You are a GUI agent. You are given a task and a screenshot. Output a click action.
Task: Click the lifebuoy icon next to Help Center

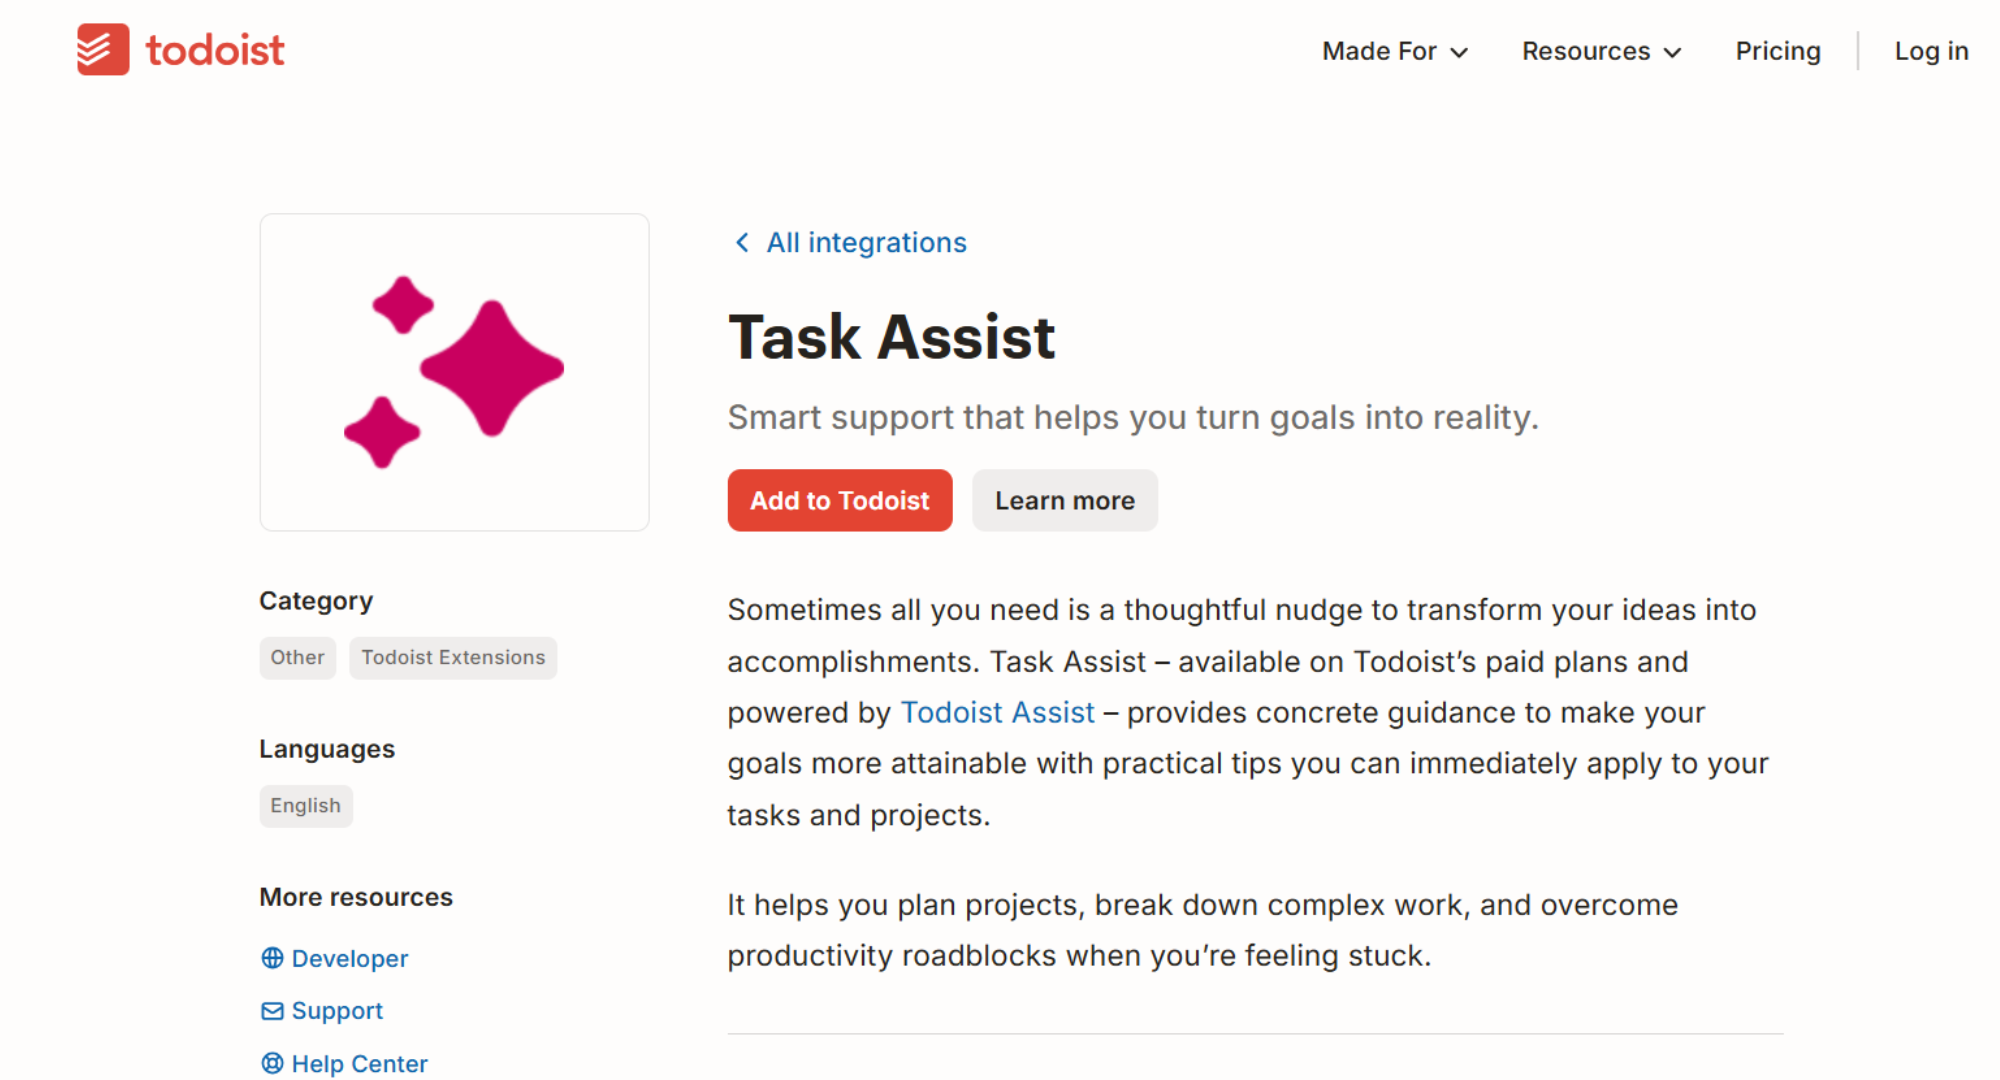tap(272, 1063)
